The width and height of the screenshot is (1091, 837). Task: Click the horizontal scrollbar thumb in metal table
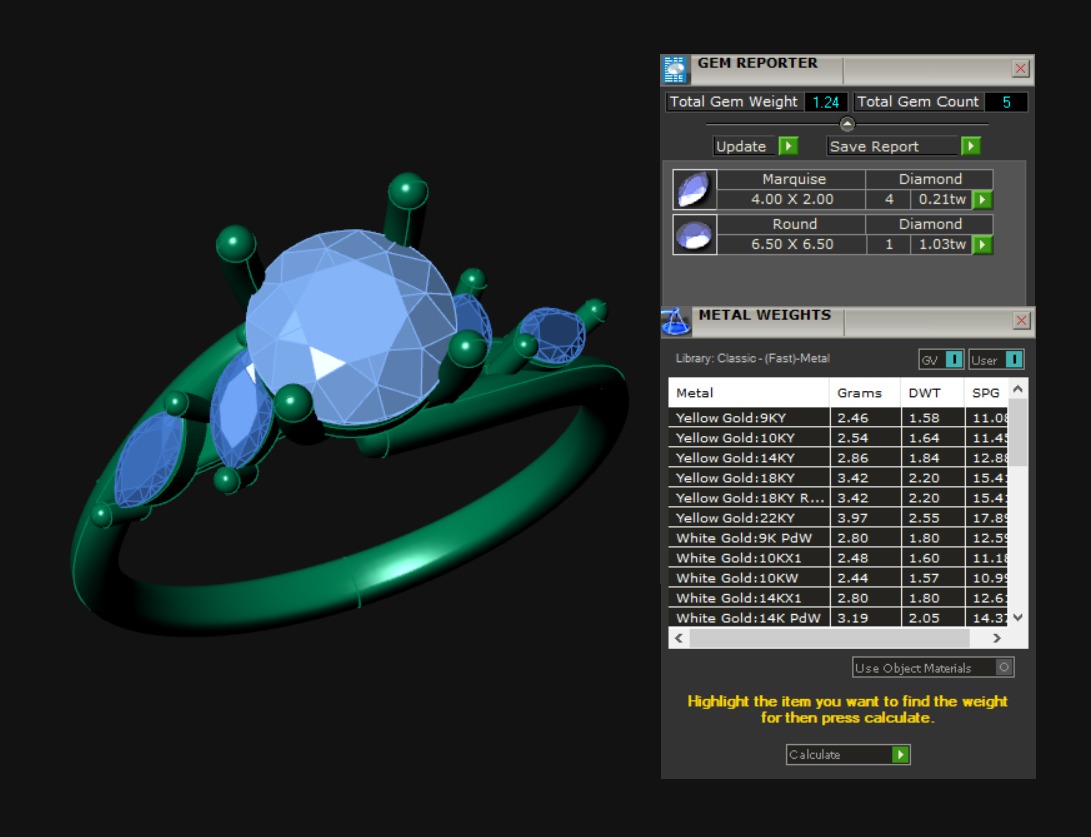(829, 638)
